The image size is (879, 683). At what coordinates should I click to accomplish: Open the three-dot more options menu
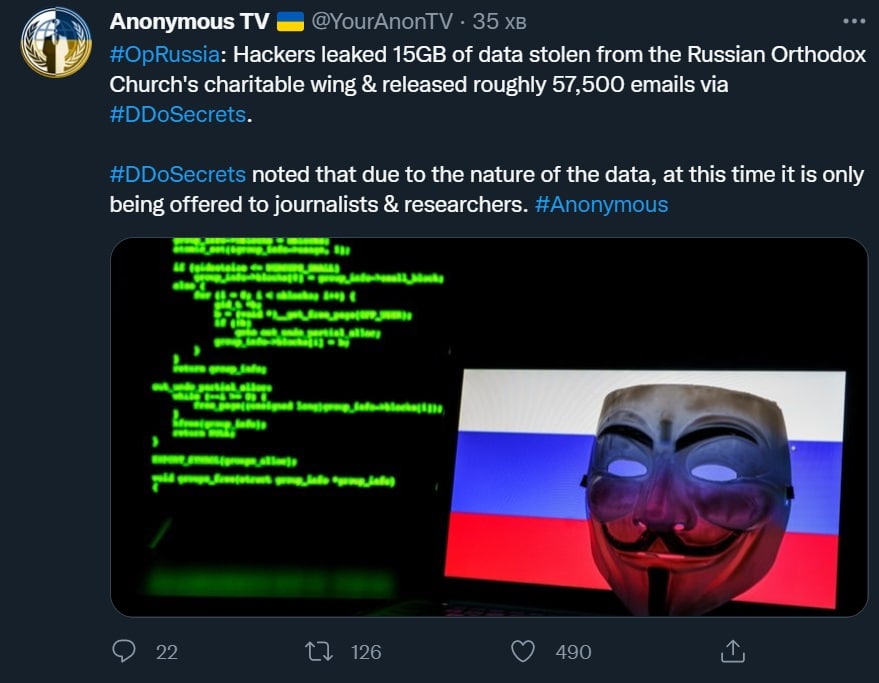(851, 21)
